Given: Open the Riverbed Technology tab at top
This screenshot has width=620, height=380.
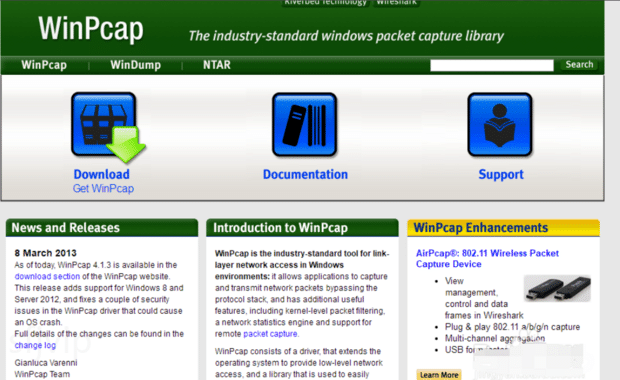Looking at the screenshot, I should pyautogui.click(x=326, y=3).
